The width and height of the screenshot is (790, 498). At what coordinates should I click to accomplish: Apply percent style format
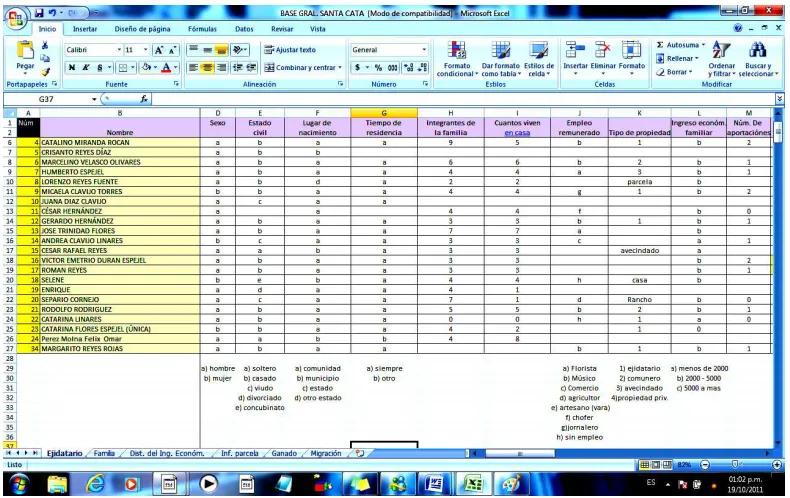[378, 67]
